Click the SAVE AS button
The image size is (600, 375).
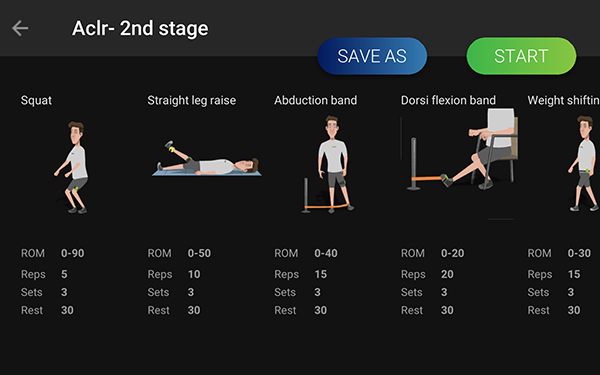(372, 56)
